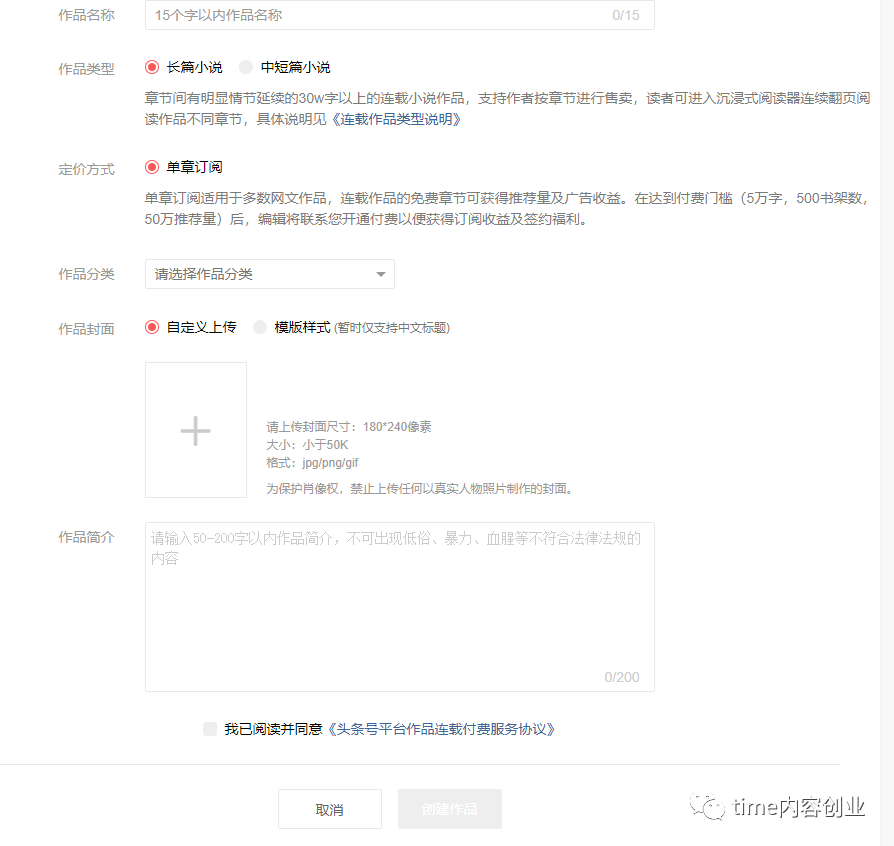Click the plus icon to upload cover
Image resolution: width=894 pixels, height=846 pixels.
[x=196, y=430]
